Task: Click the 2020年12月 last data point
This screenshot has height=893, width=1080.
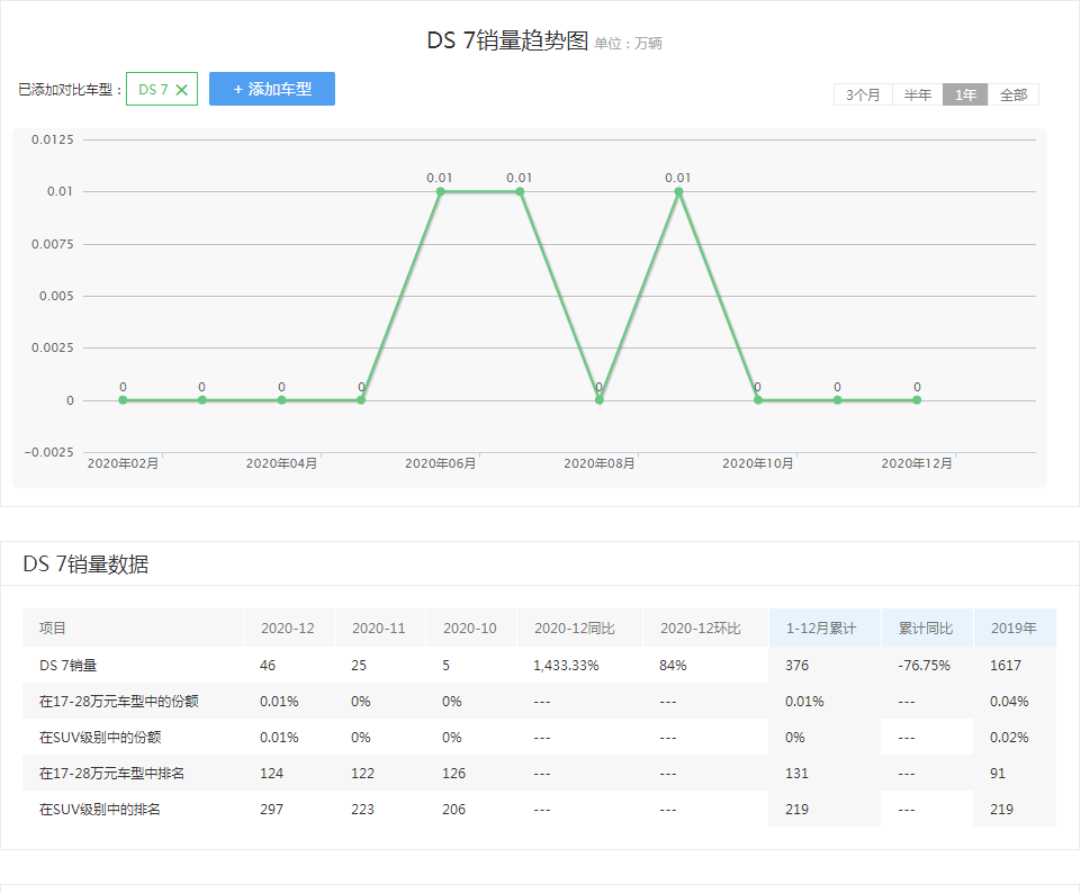Action: tap(917, 400)
